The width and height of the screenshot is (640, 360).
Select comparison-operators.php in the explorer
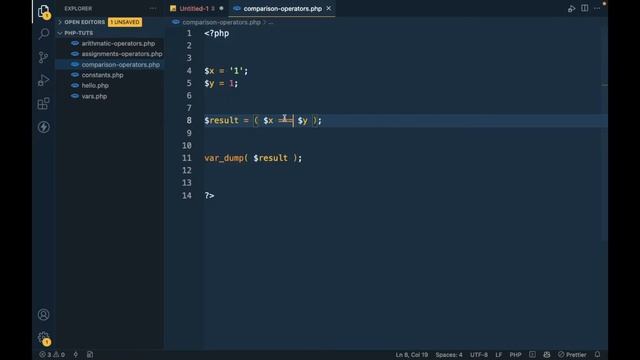tap(120, 64)
